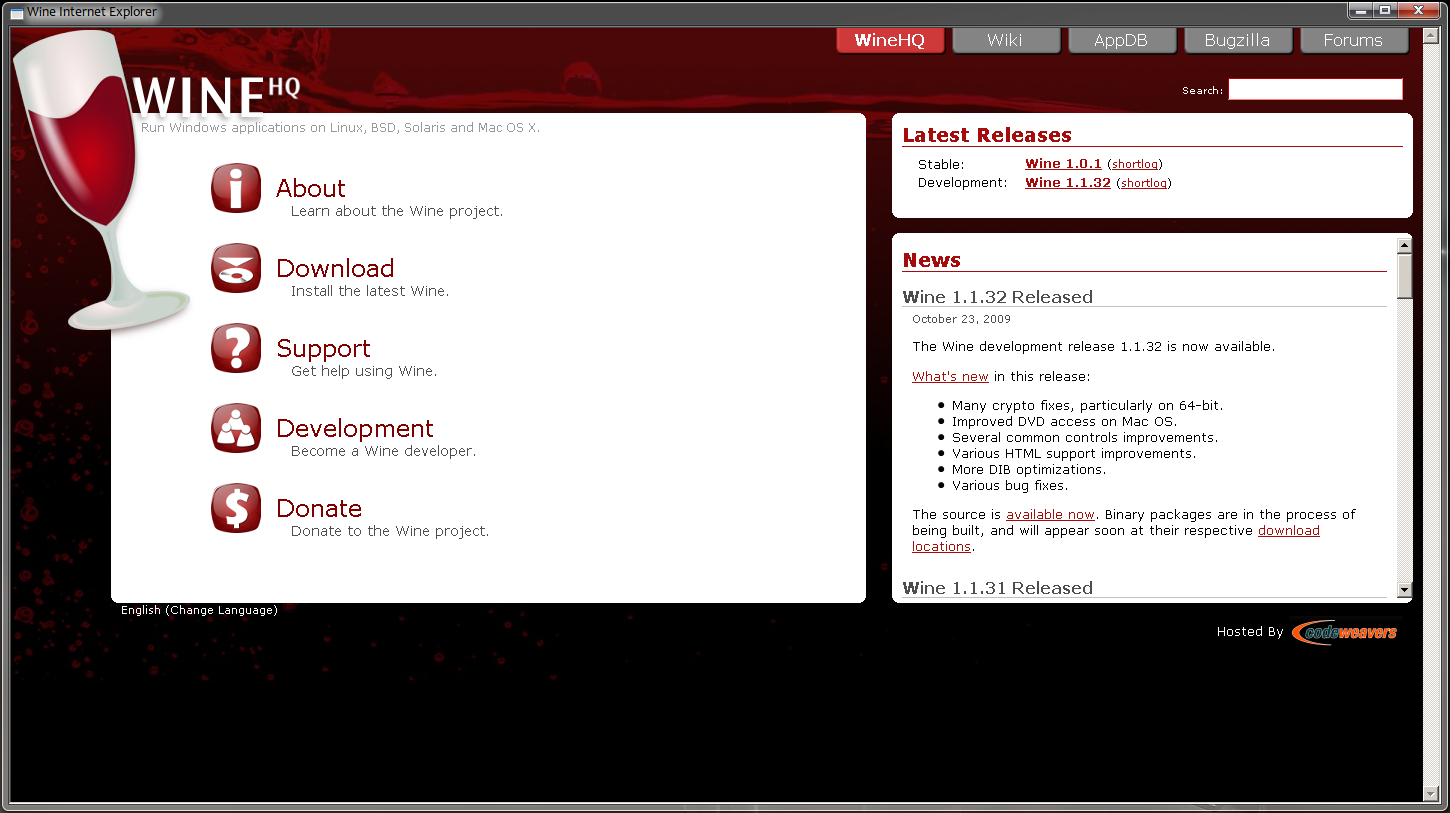
Task: Open the About heading link
Action: pyautogui.click(x=311, y=188)
